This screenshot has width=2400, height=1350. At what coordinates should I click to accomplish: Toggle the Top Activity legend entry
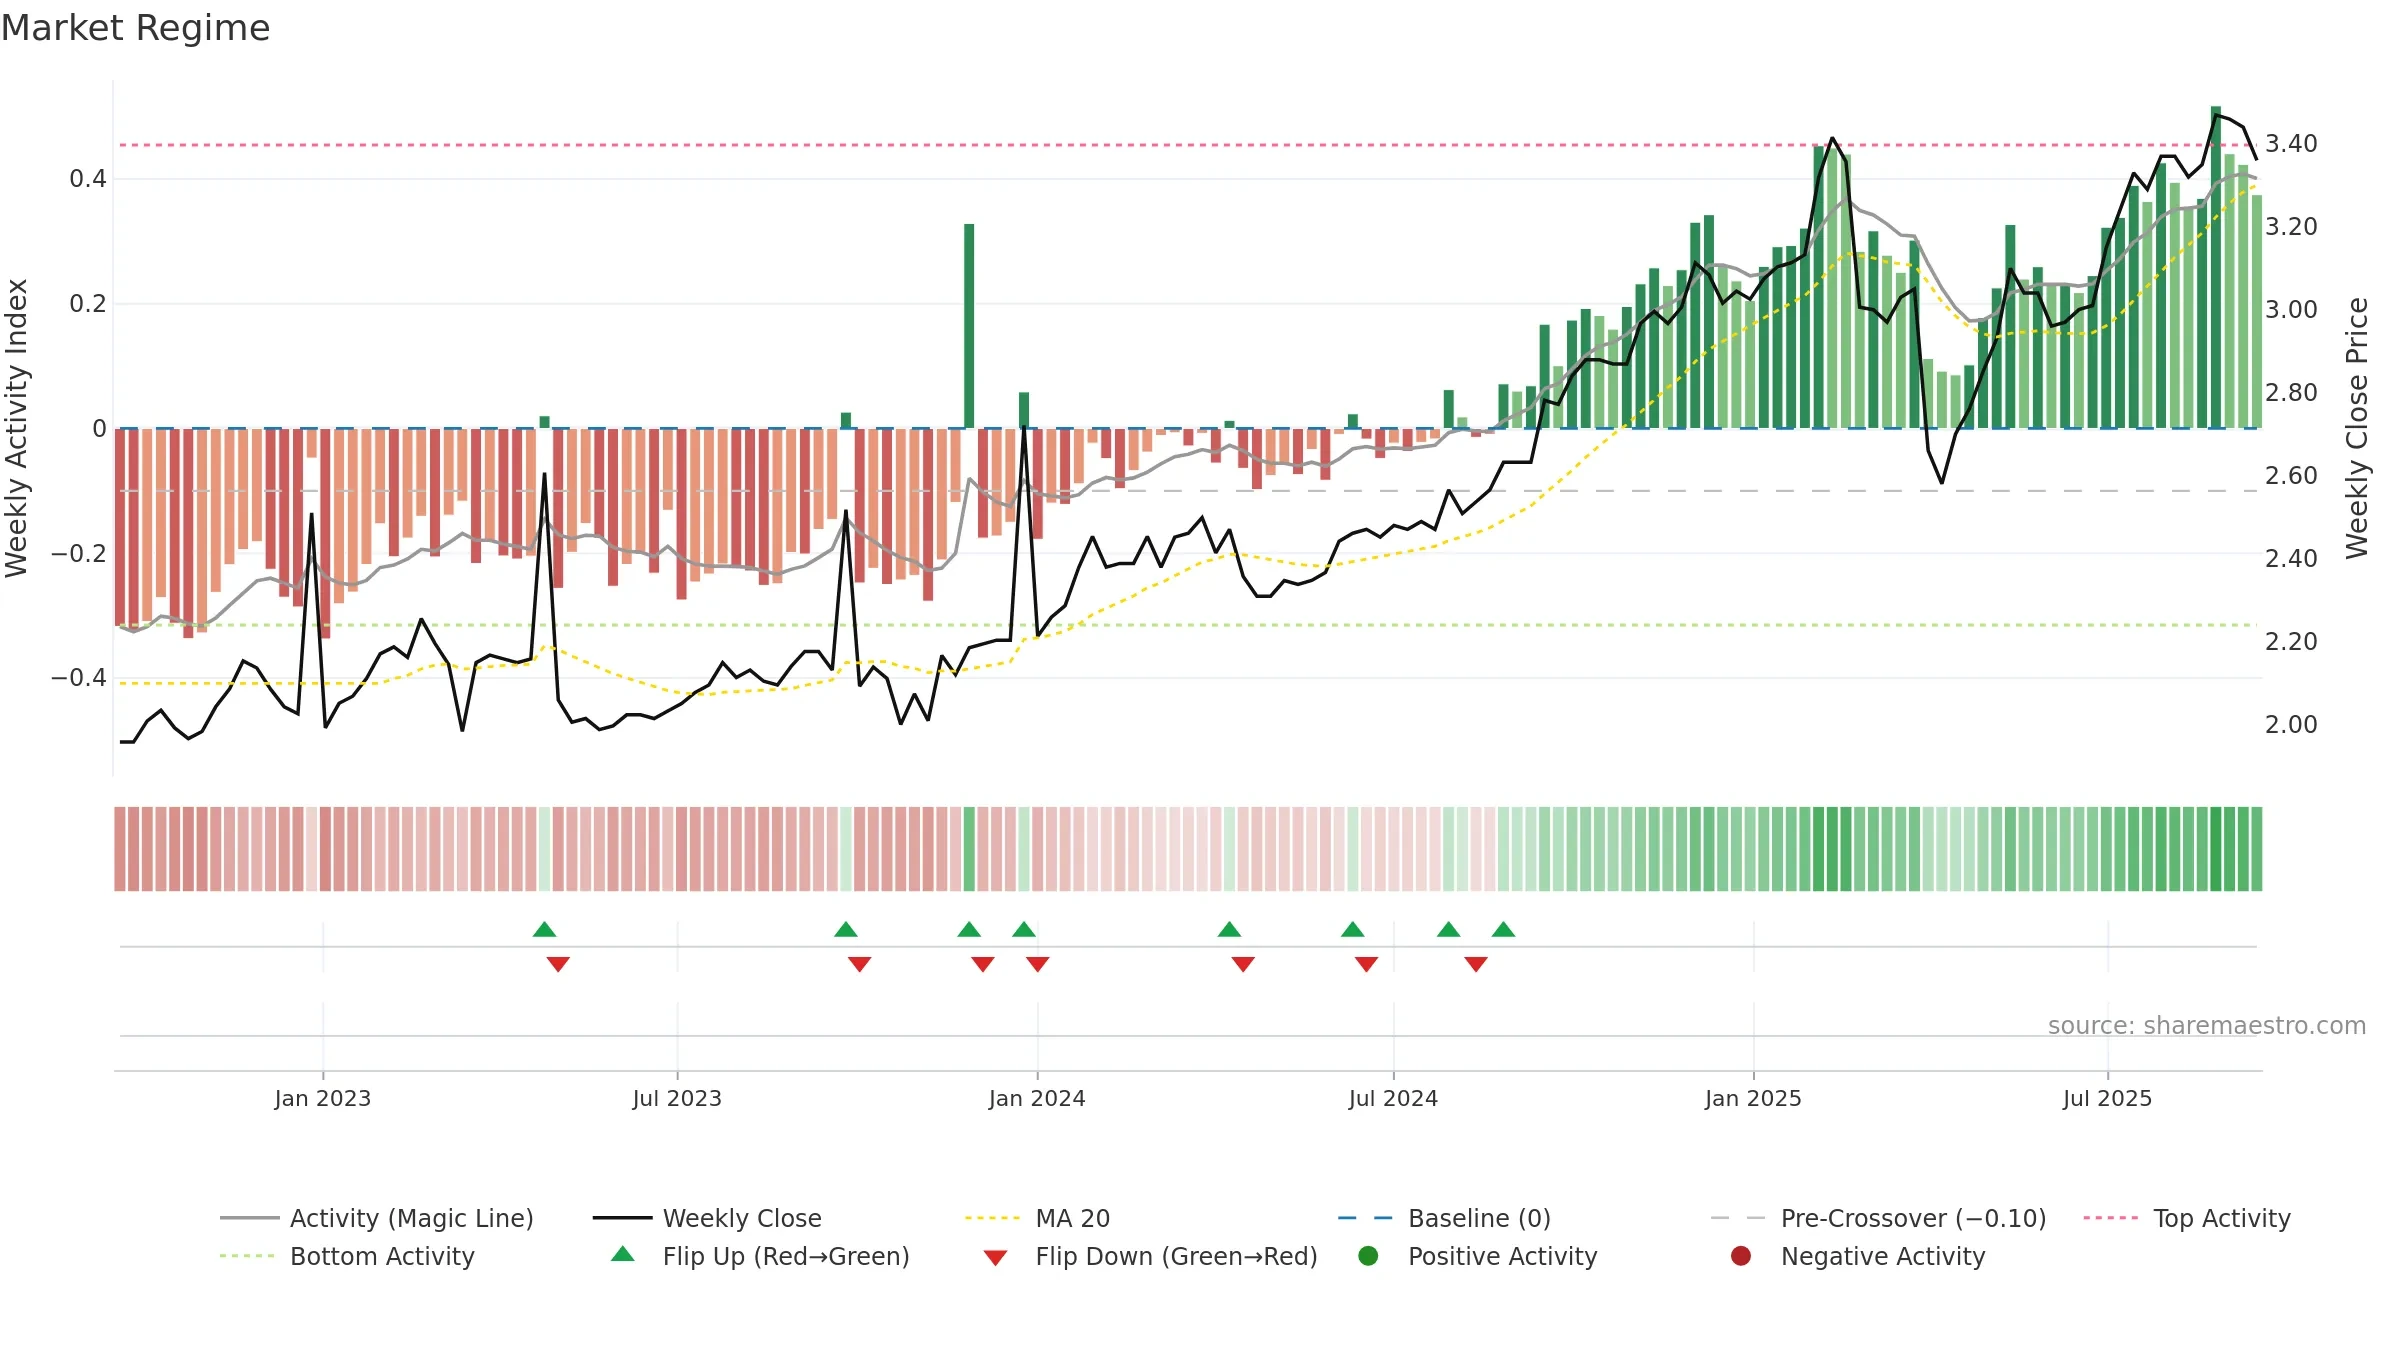[2187, 1218]
